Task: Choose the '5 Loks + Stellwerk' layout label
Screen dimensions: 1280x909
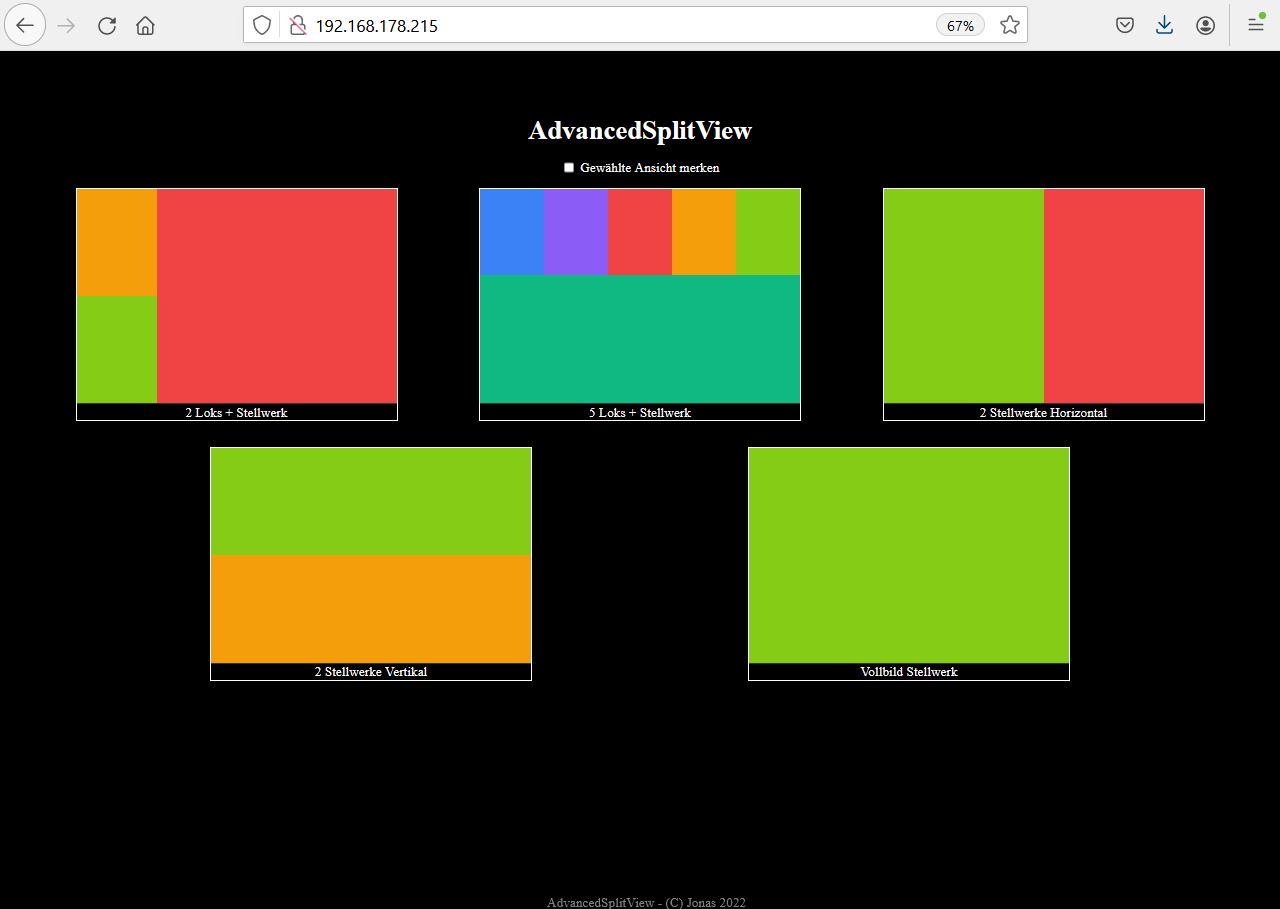Action: [640, 413]
